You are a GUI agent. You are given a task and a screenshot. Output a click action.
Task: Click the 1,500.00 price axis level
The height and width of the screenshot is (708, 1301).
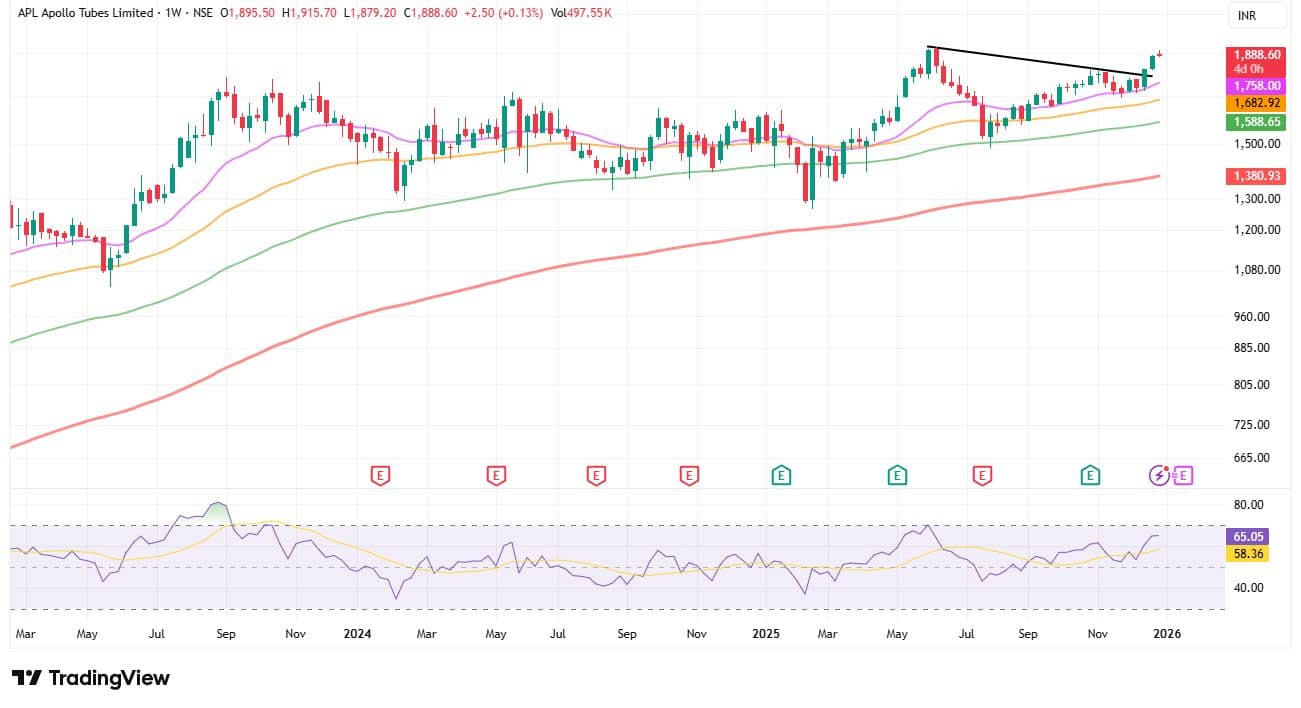tap(1256, 144)
